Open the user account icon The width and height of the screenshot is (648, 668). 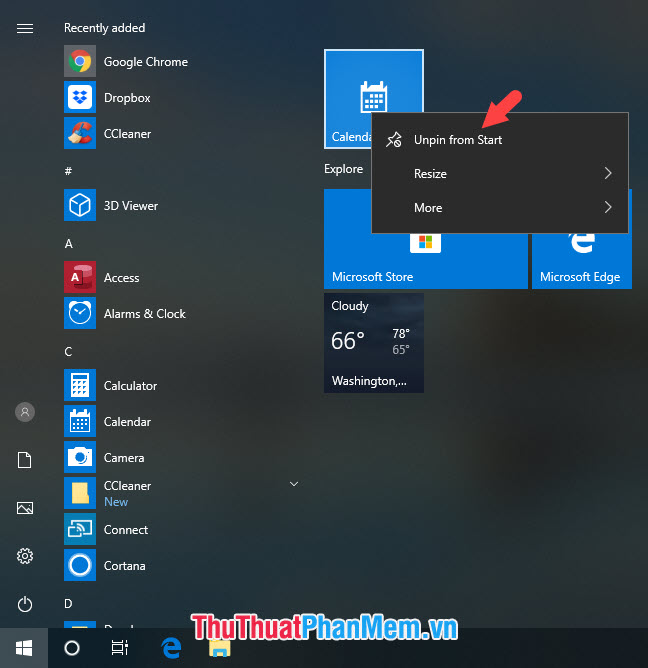[25, 412]
